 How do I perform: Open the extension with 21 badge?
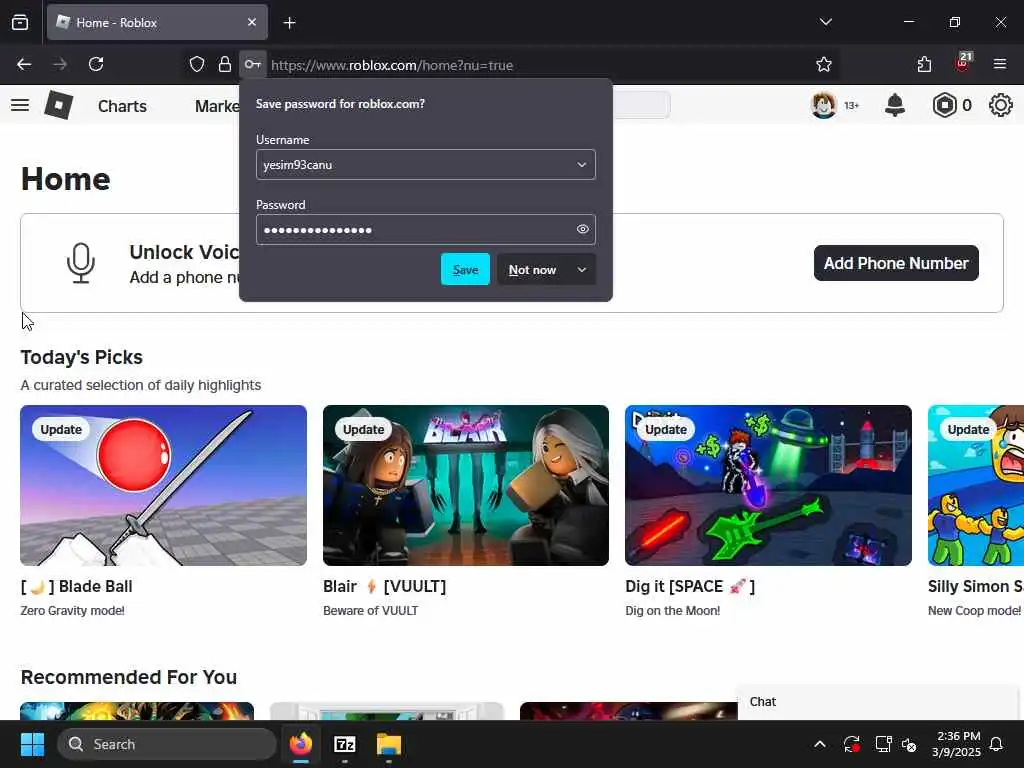(963, 63)
